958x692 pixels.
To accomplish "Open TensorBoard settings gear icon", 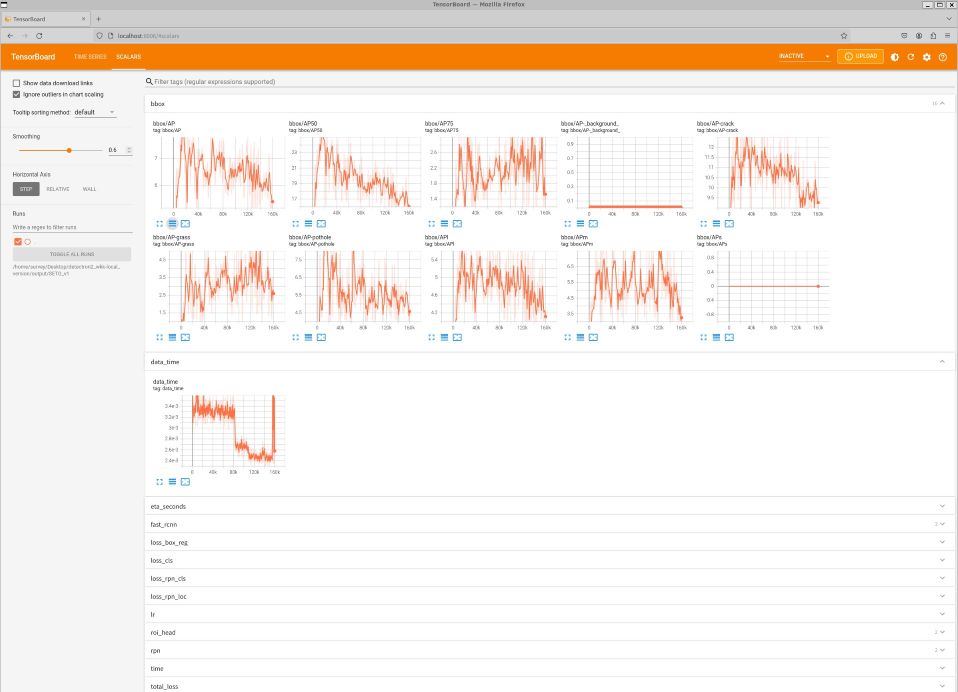I will pos(927,57).
